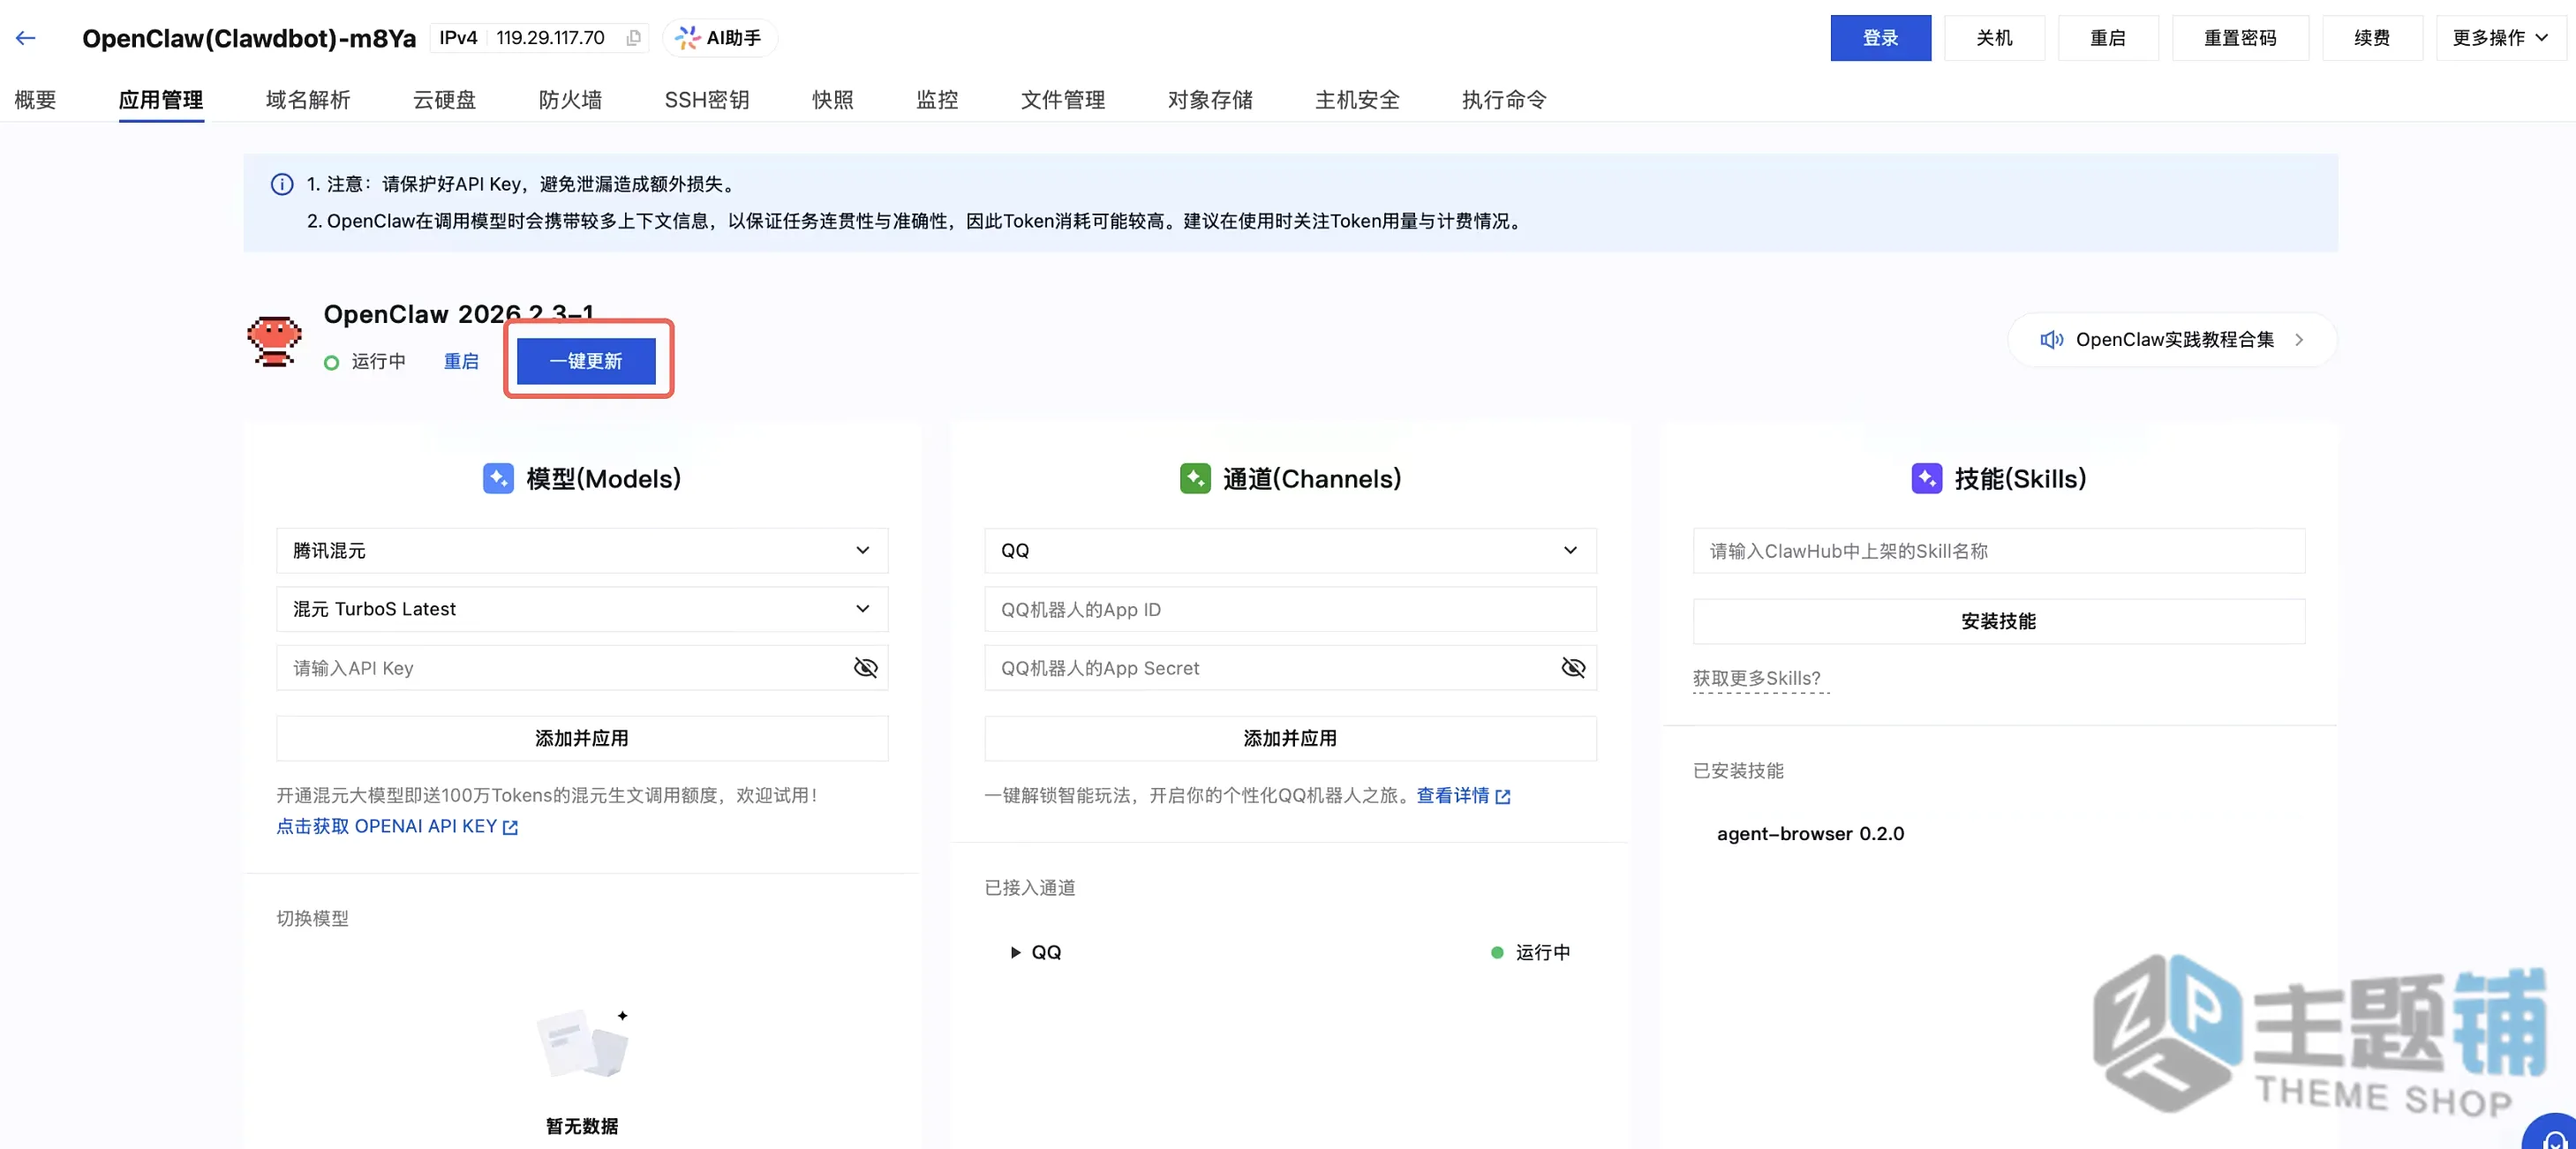Image resolution: width=2576 pixels, height=1149 pixels.
Task: Open OpenClaw实践教程合集 with the chevron
Action: pos(2299,340)
